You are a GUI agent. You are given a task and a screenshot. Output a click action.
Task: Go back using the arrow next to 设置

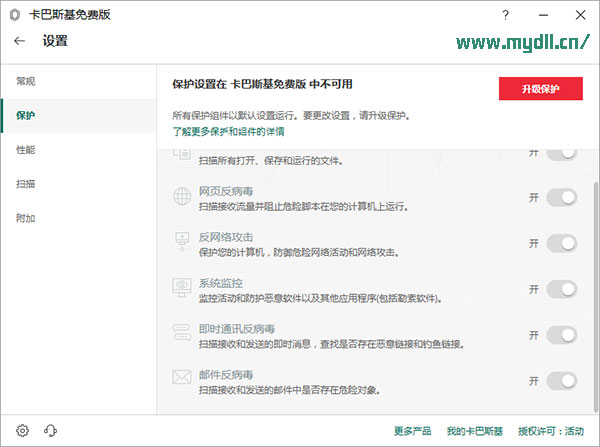tap(20, 41)
